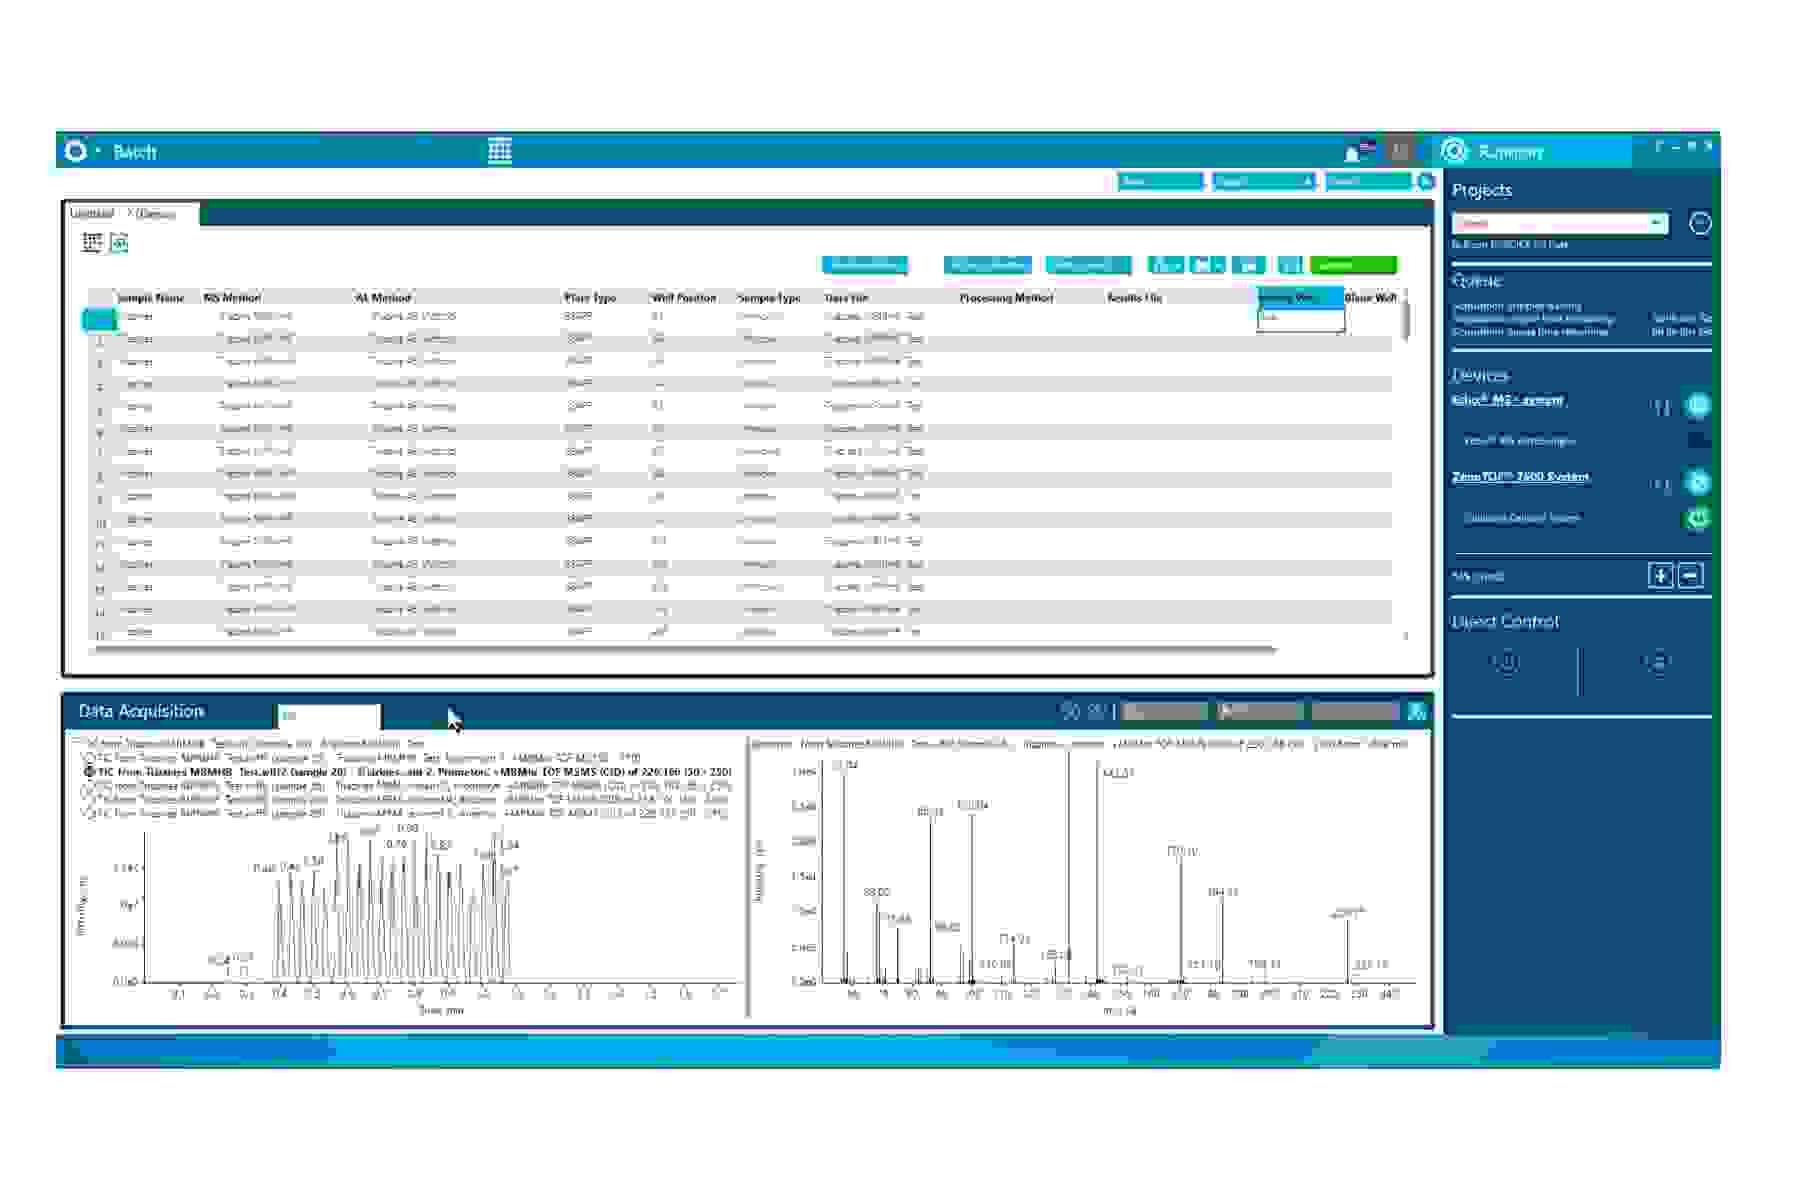Image resolution: width=1800 pixels, height=1200 pixels.
Task: Click the plus icon in status panel
Action: [1660, 576]
